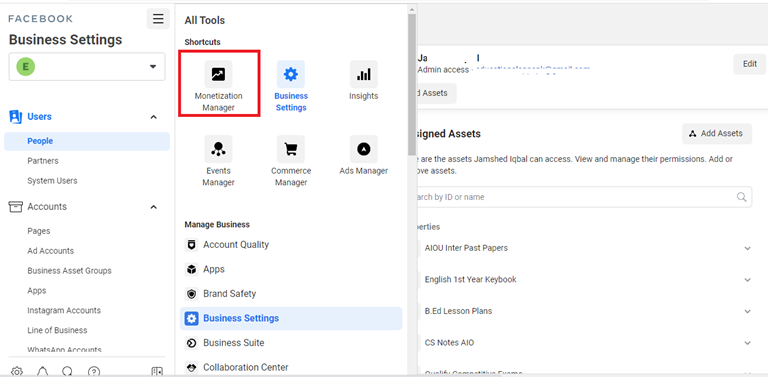Click the Users people icon in sidebar
The width and height of the screenshot is (768, 377).
click(16, 117)
